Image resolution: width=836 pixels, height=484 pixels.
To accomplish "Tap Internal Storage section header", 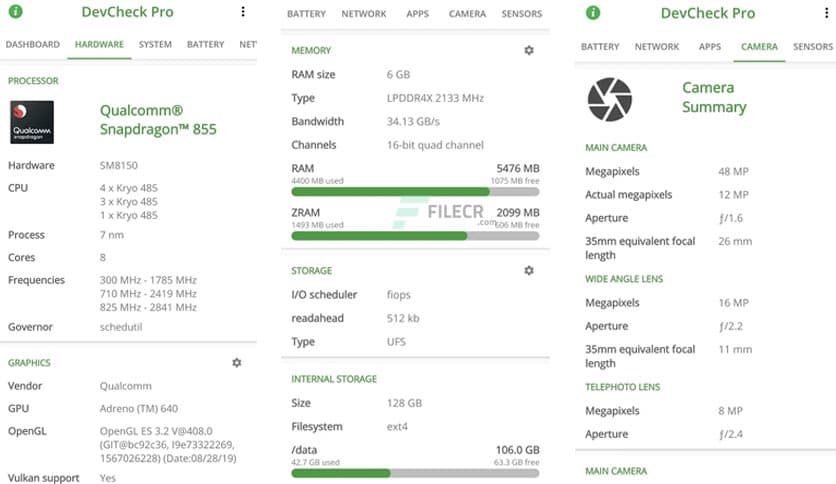I will 334,379.
